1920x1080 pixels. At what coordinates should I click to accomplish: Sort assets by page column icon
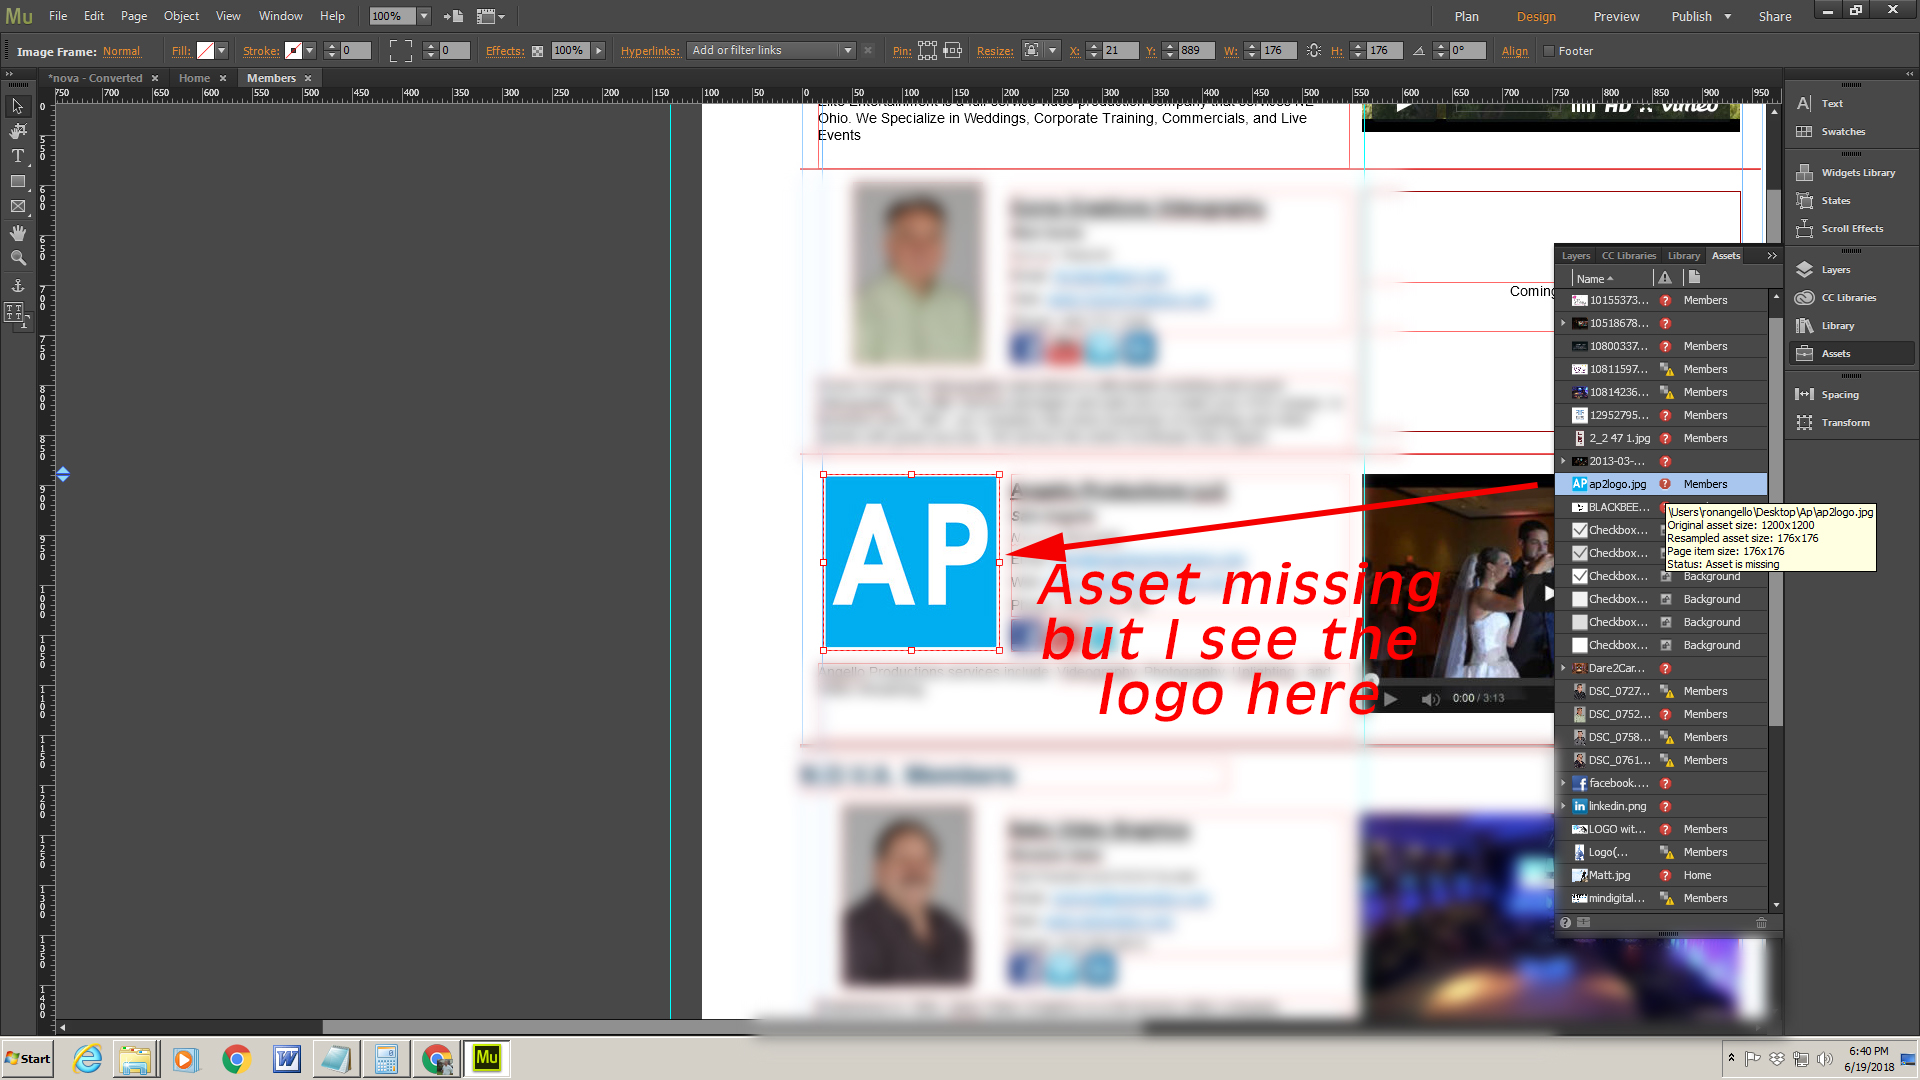1694,278
